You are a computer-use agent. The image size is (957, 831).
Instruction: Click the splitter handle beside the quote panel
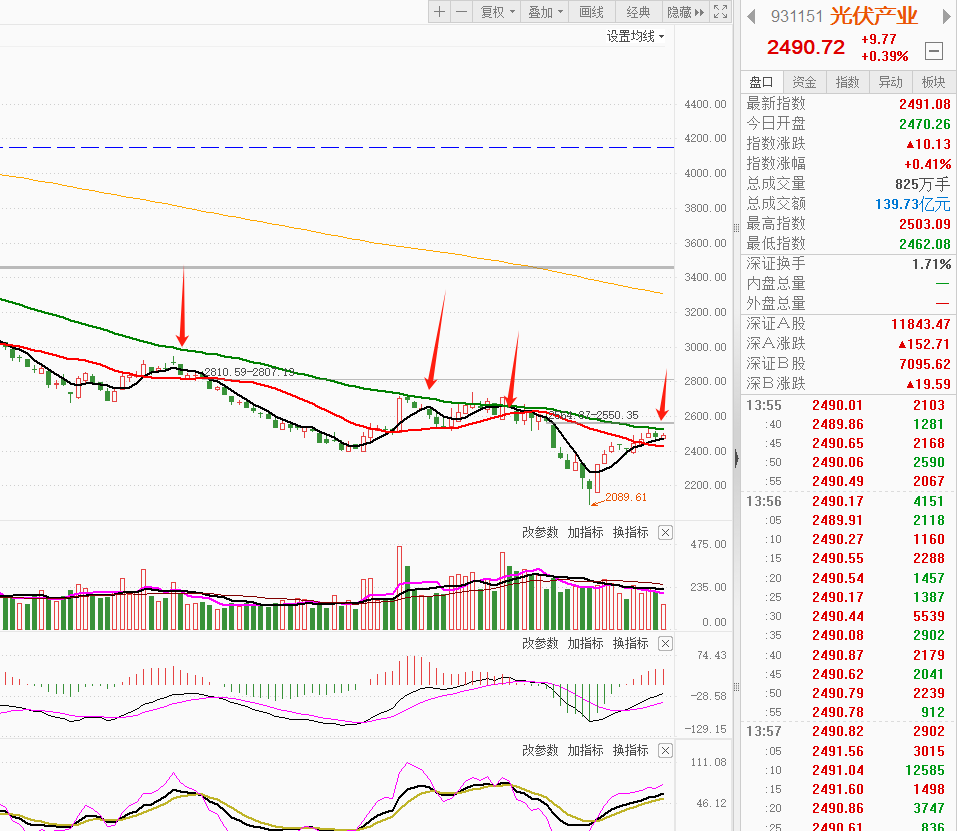737,458
